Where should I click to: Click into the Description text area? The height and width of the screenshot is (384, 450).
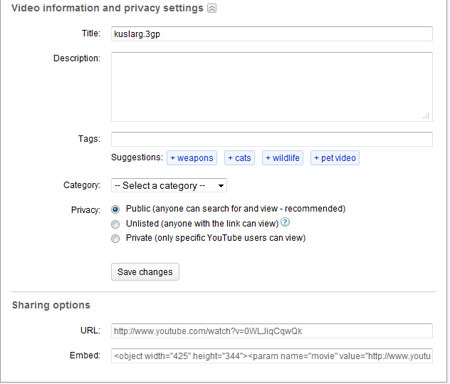coord(272,87)
